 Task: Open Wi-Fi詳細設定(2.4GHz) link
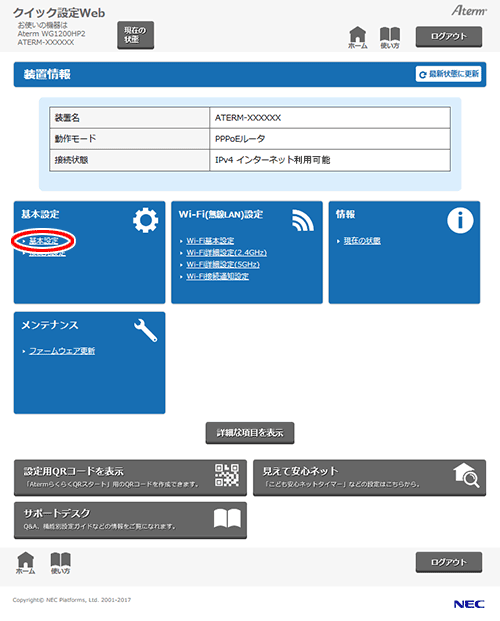[227, 252]
